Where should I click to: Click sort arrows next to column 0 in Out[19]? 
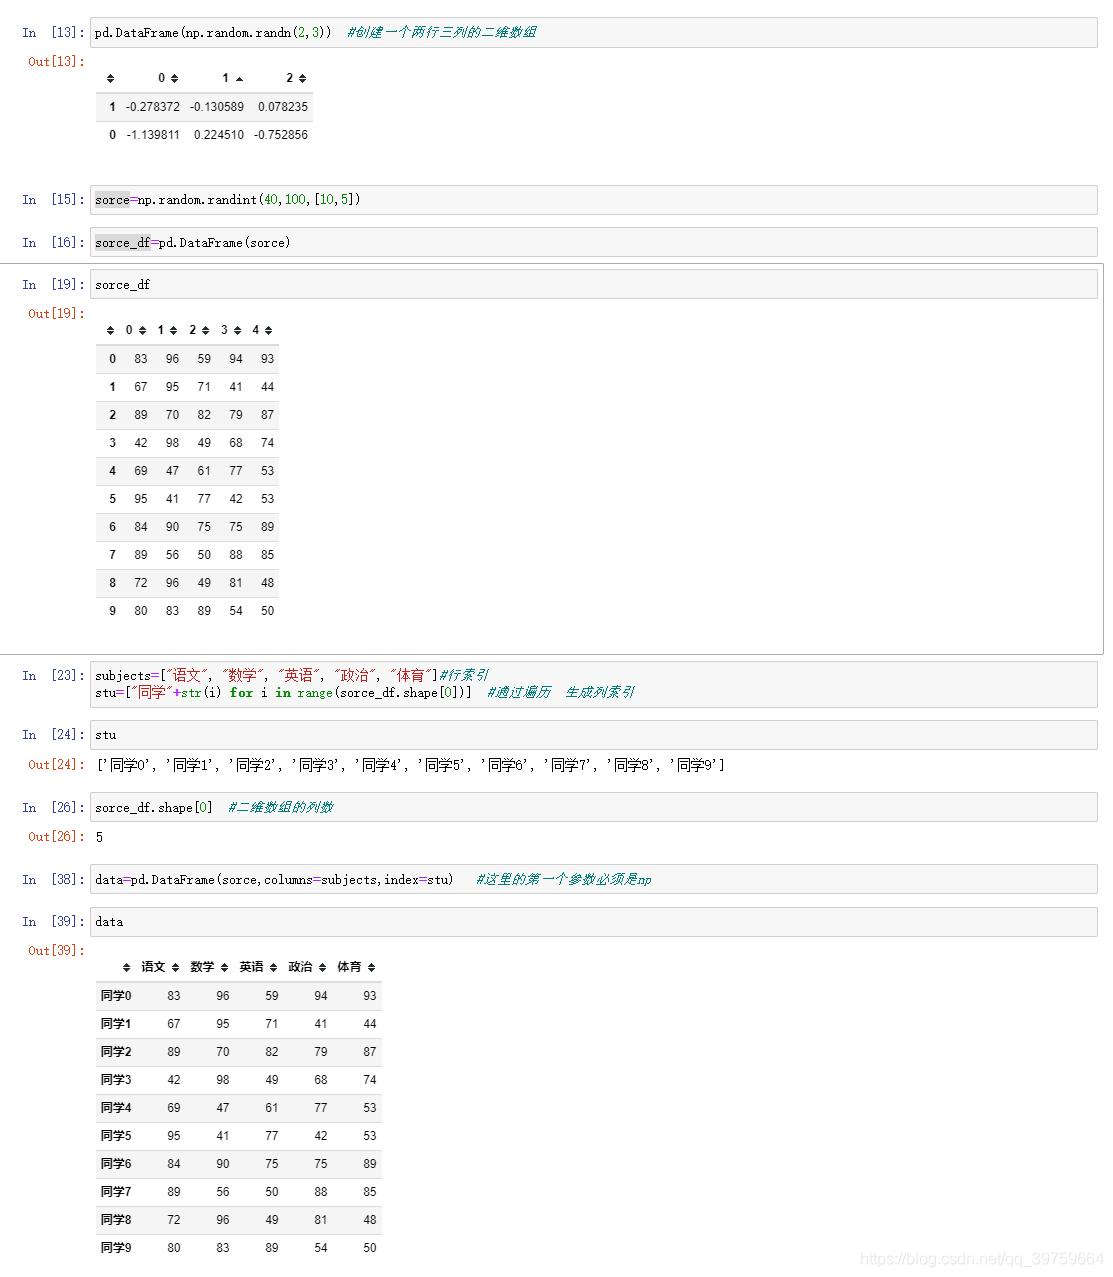(x=142, y=330)
